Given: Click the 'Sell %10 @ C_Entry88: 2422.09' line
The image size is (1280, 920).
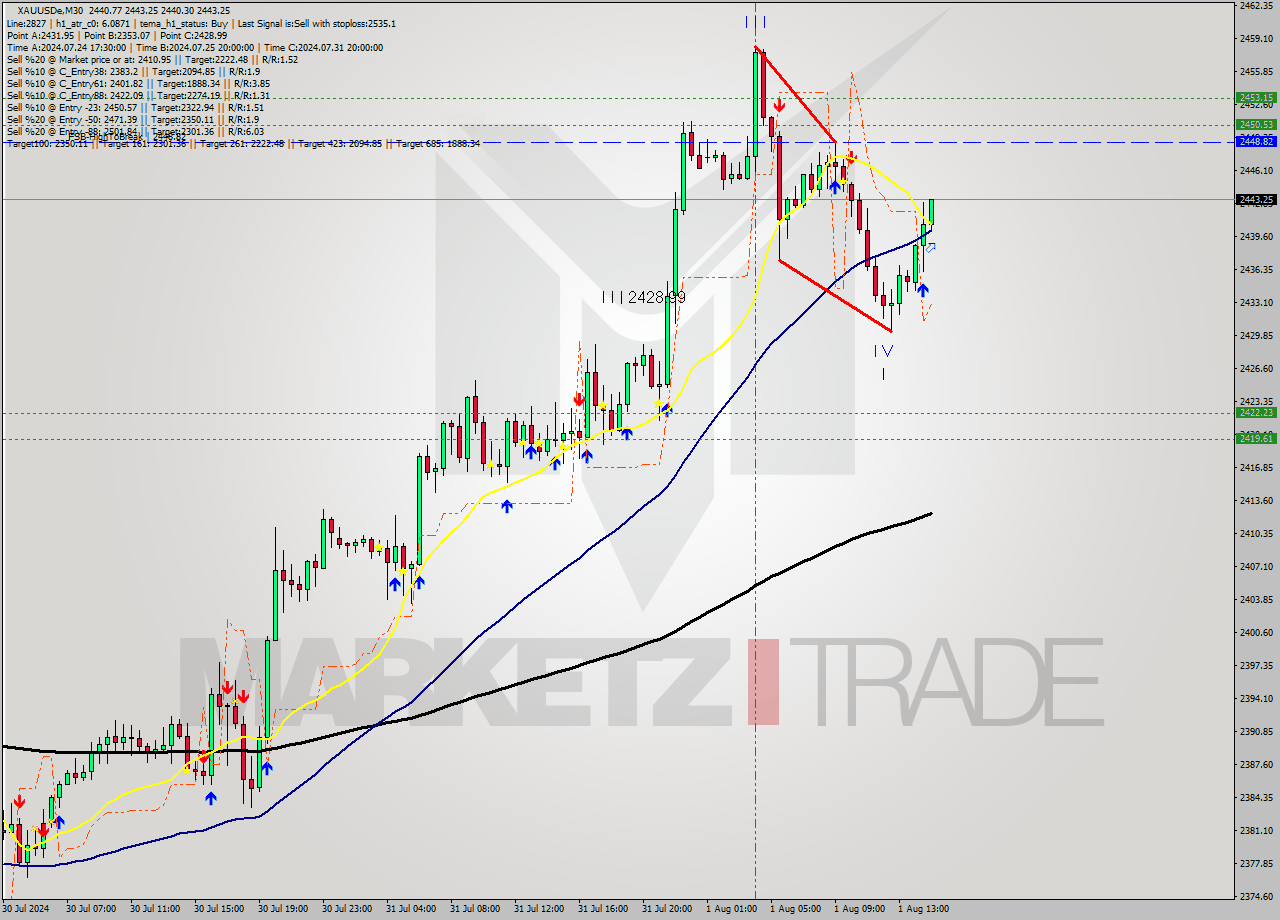Looking at the screenshot, I should pyautogui.click(x=136, y=96).
